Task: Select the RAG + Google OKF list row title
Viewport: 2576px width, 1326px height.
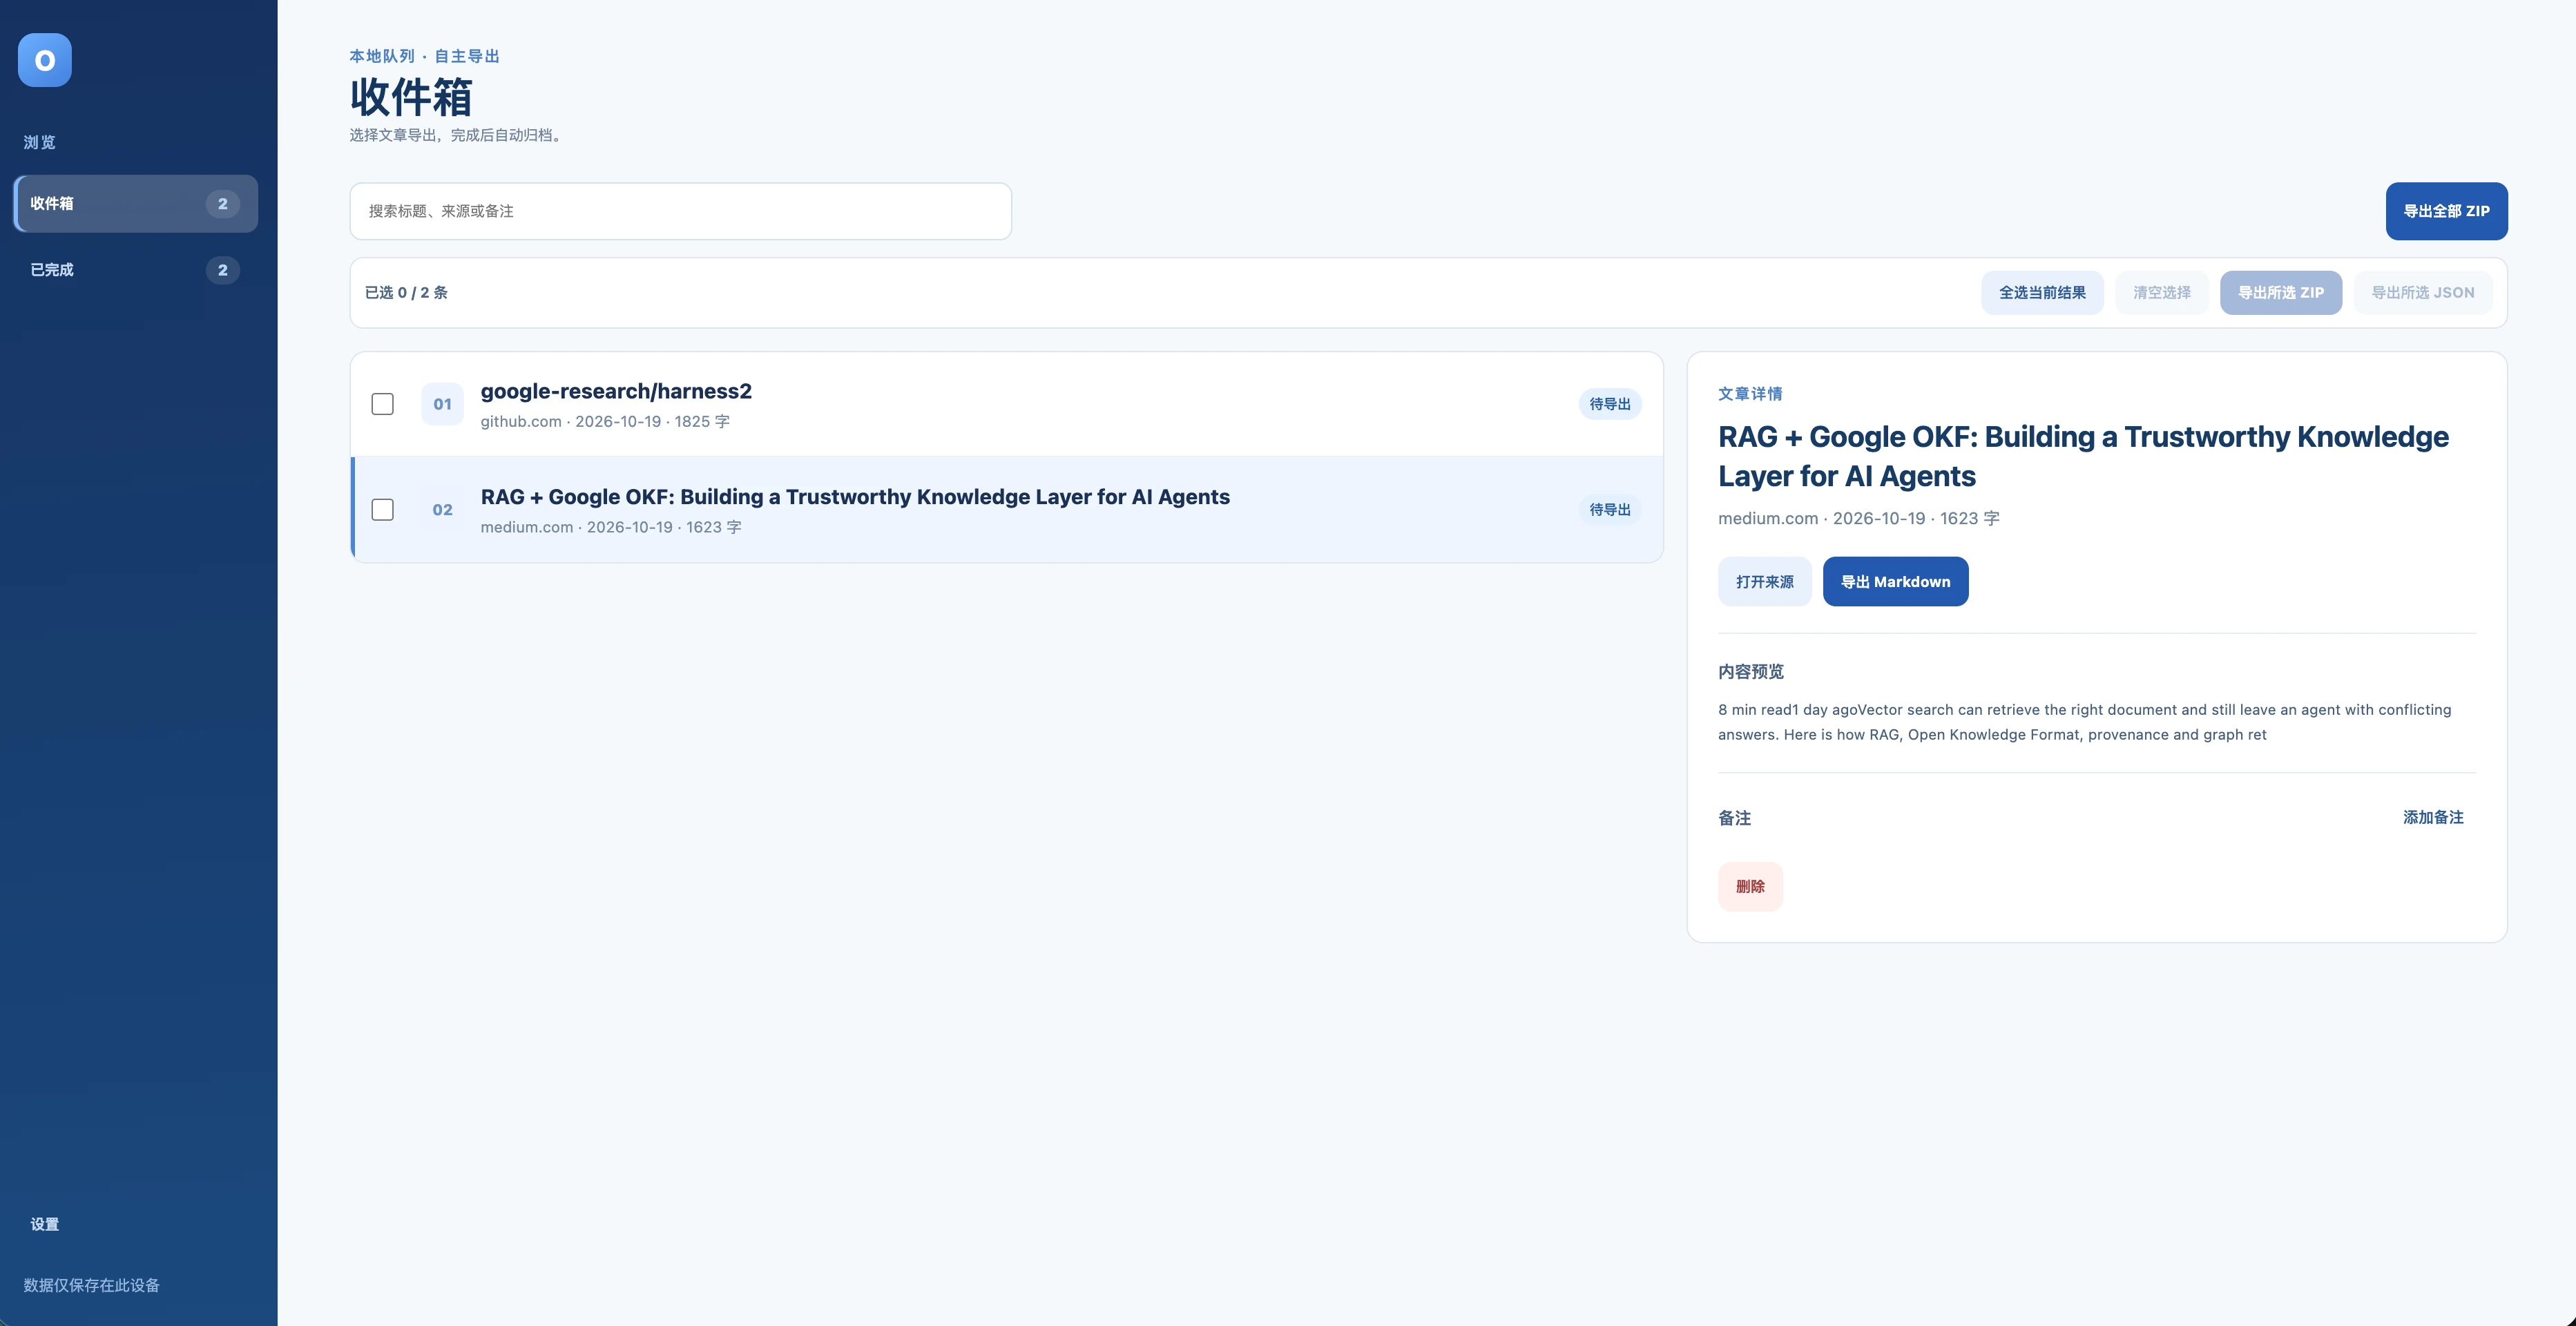Action: 855,497
